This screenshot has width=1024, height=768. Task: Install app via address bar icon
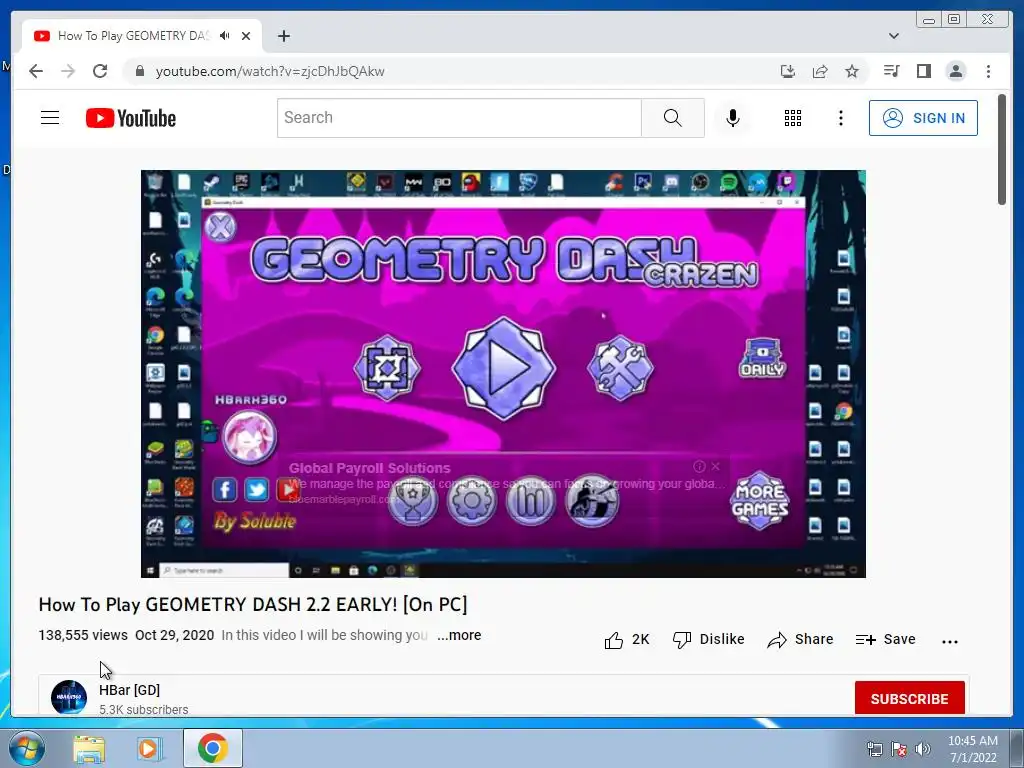(x=788, y=71)
